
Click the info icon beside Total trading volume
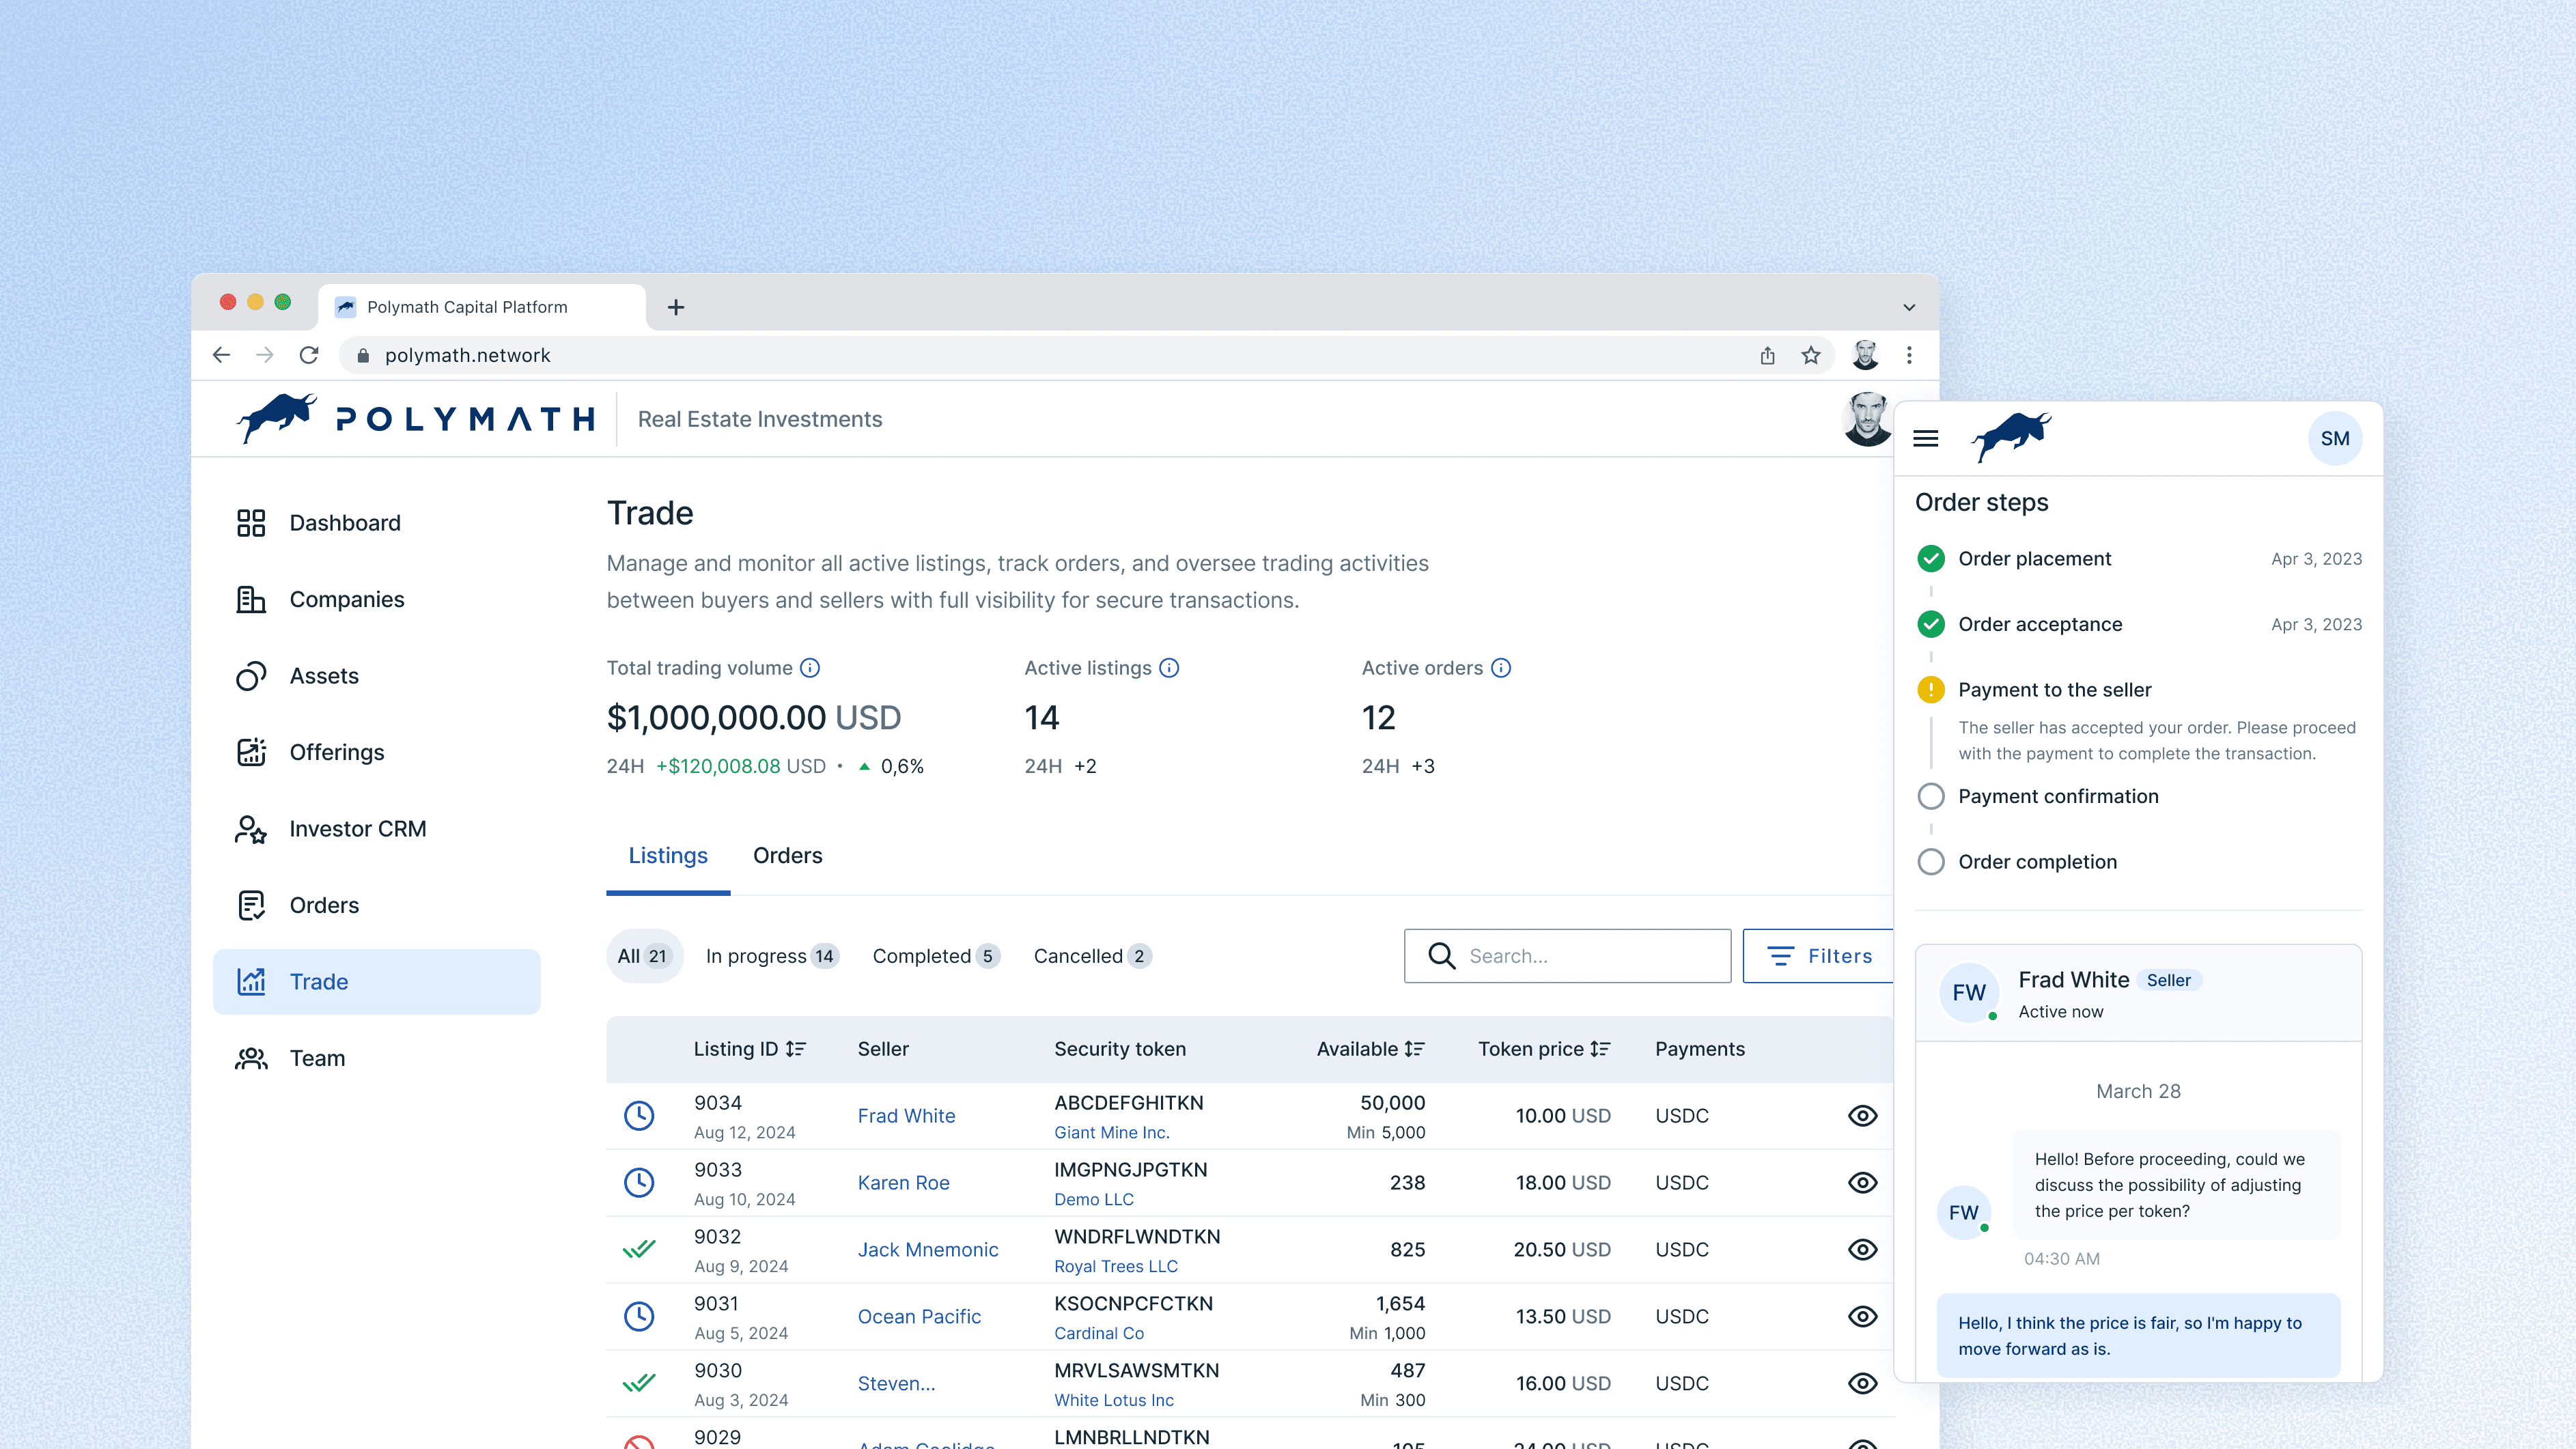pos(810,668)
